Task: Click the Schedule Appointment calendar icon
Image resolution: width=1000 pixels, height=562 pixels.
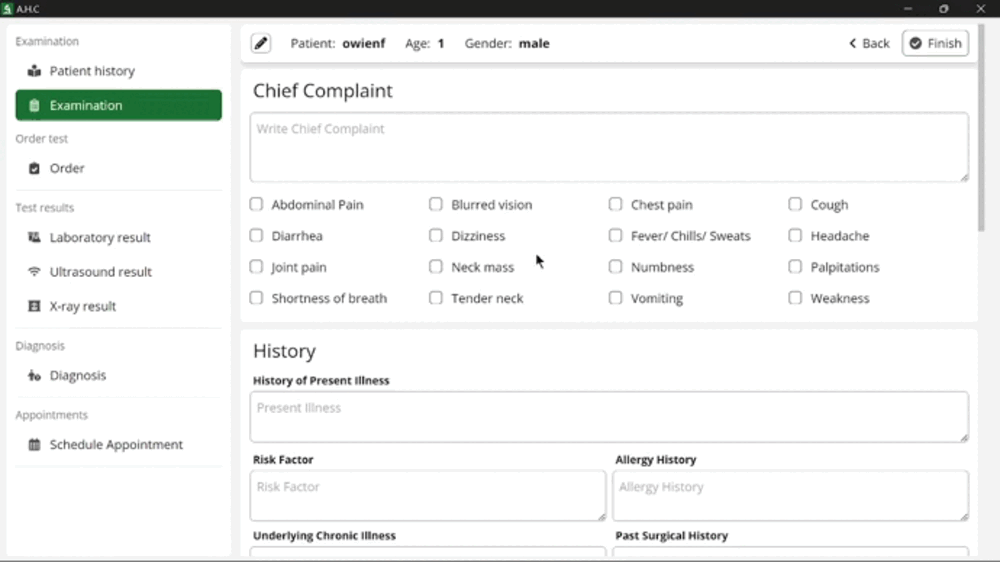Action: coord(35,445)
